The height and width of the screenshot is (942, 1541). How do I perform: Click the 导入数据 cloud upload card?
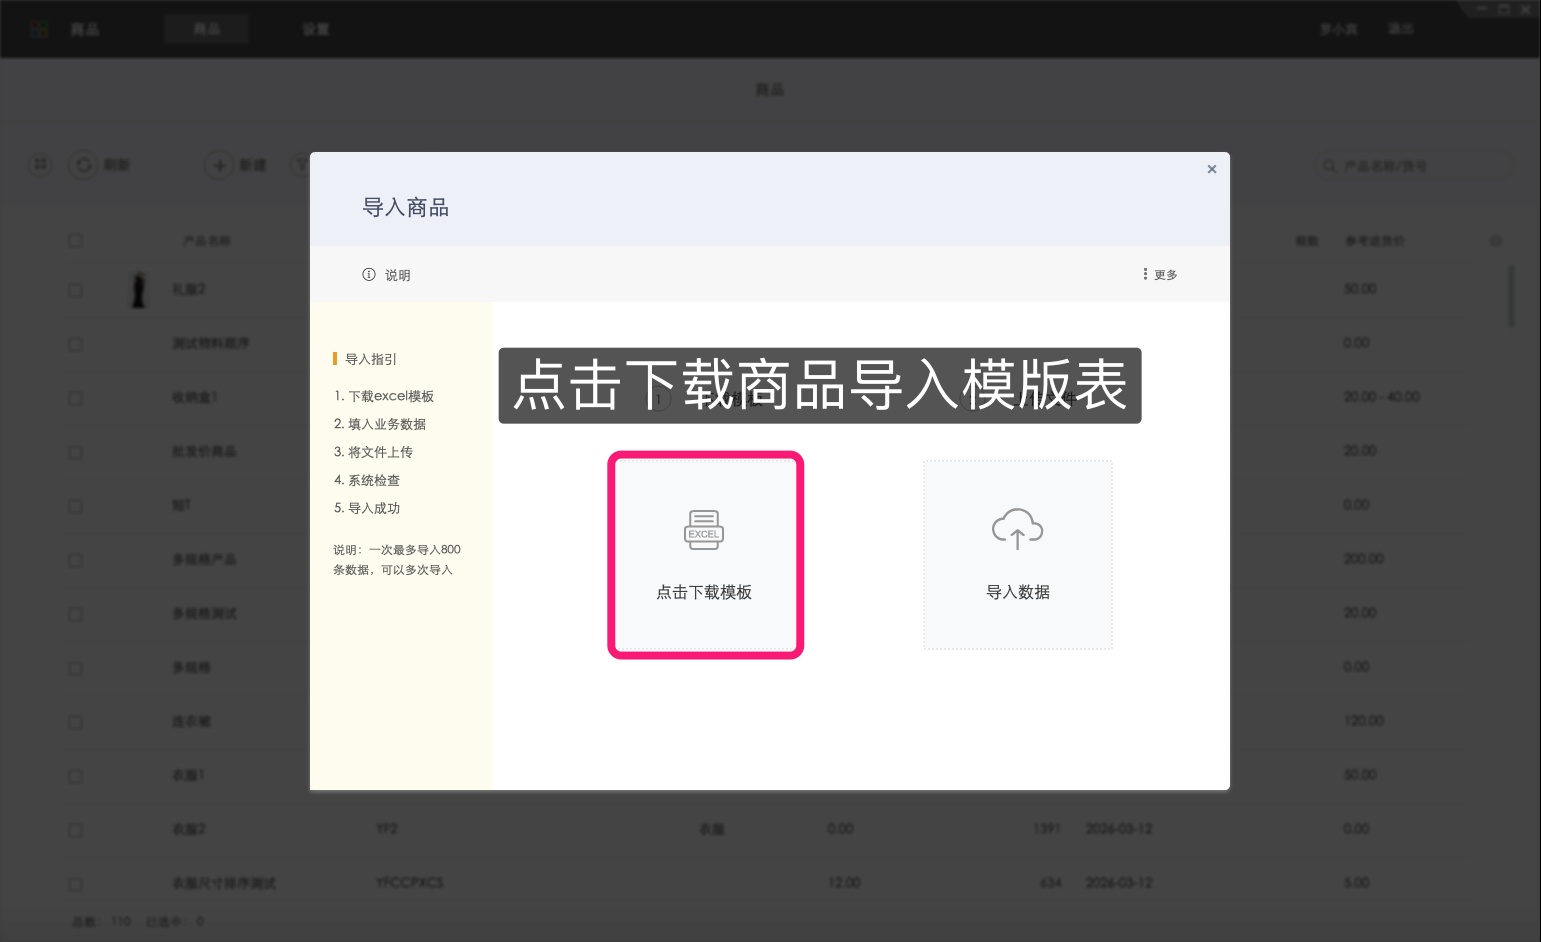pyautogui.click(x=1017, y=555)
